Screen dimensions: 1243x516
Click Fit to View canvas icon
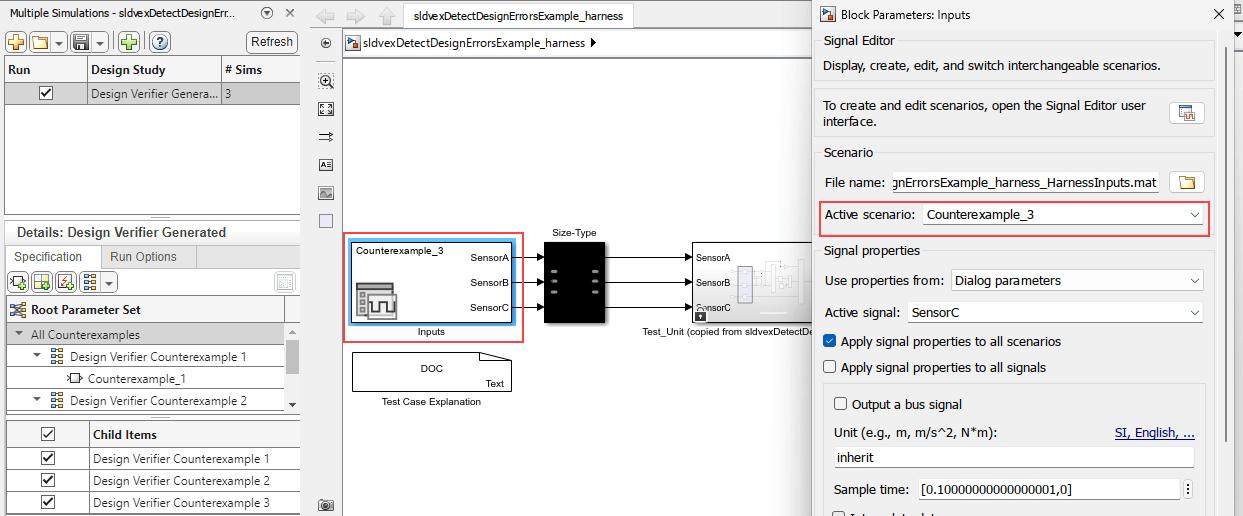click(x=325, y=109)
